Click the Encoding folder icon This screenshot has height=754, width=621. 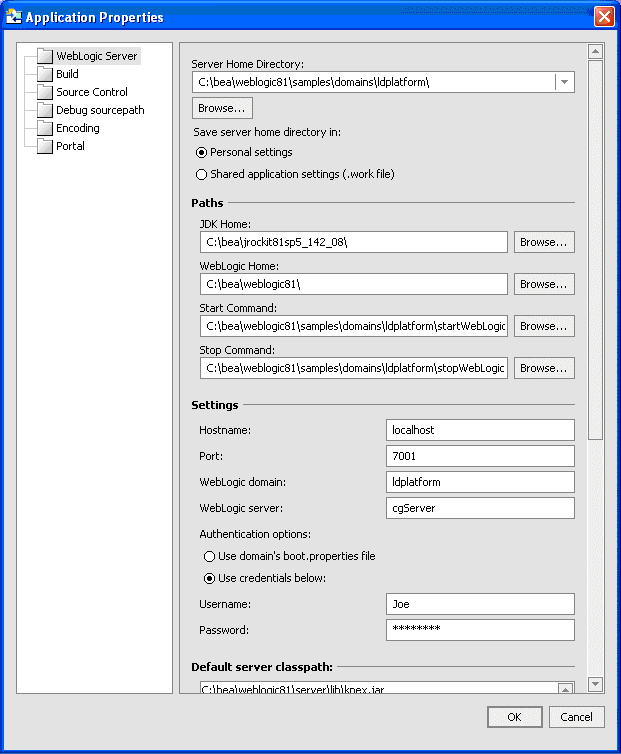pos(45,128)
